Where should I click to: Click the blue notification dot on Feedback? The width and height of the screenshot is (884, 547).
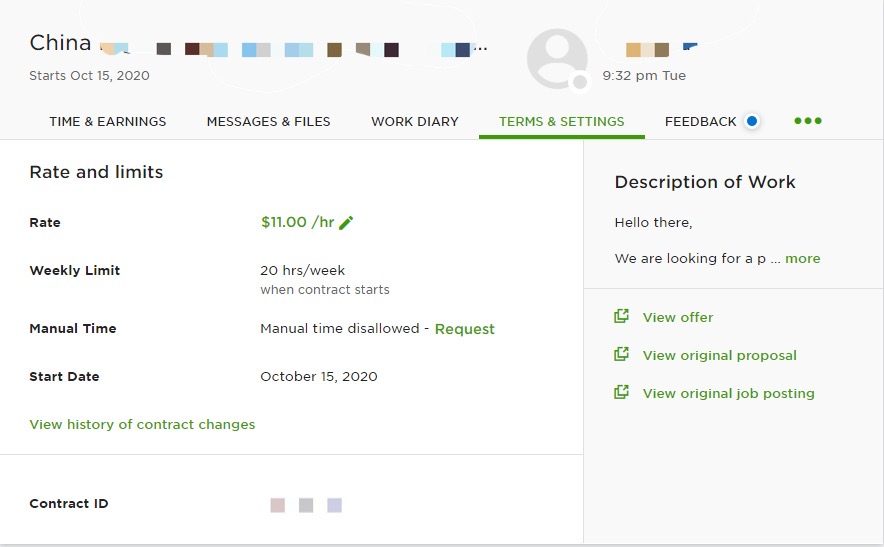(752, 121)
